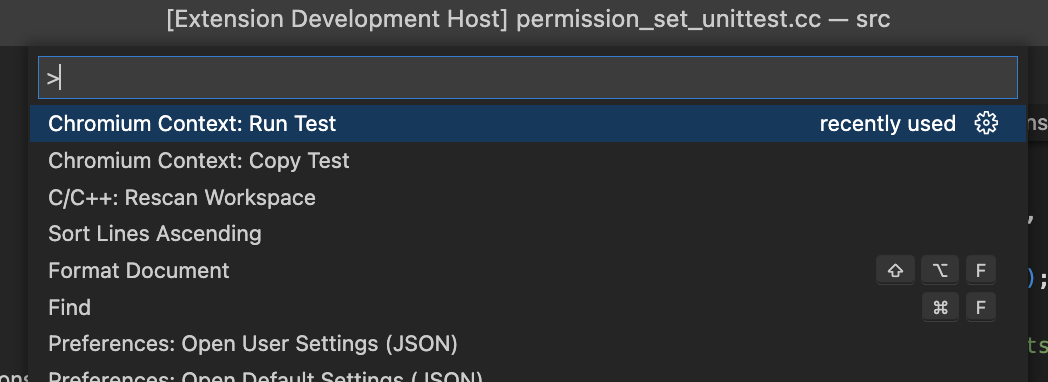
Task: Click the permission_set_unittest.cc window title
Action: pyautogui.click(x=668, y=19)
